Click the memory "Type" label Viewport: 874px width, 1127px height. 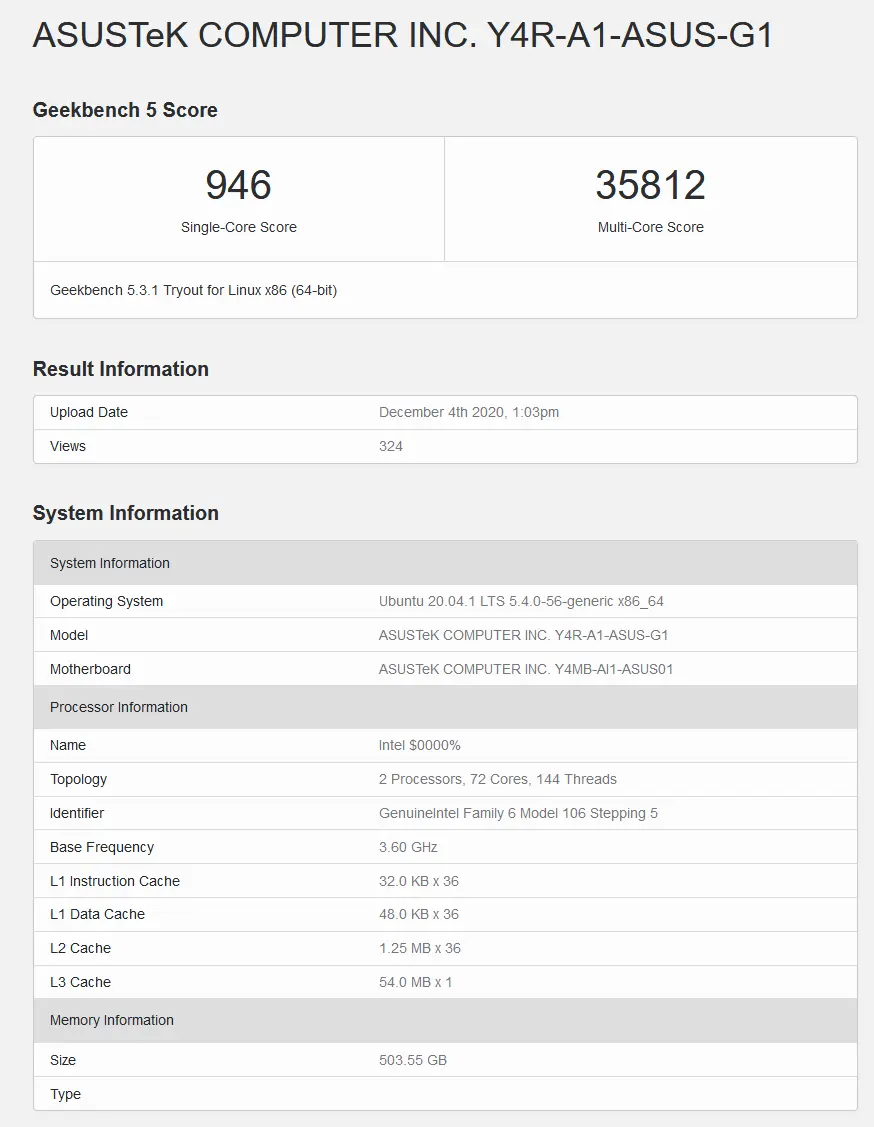tap(65, 1095)
